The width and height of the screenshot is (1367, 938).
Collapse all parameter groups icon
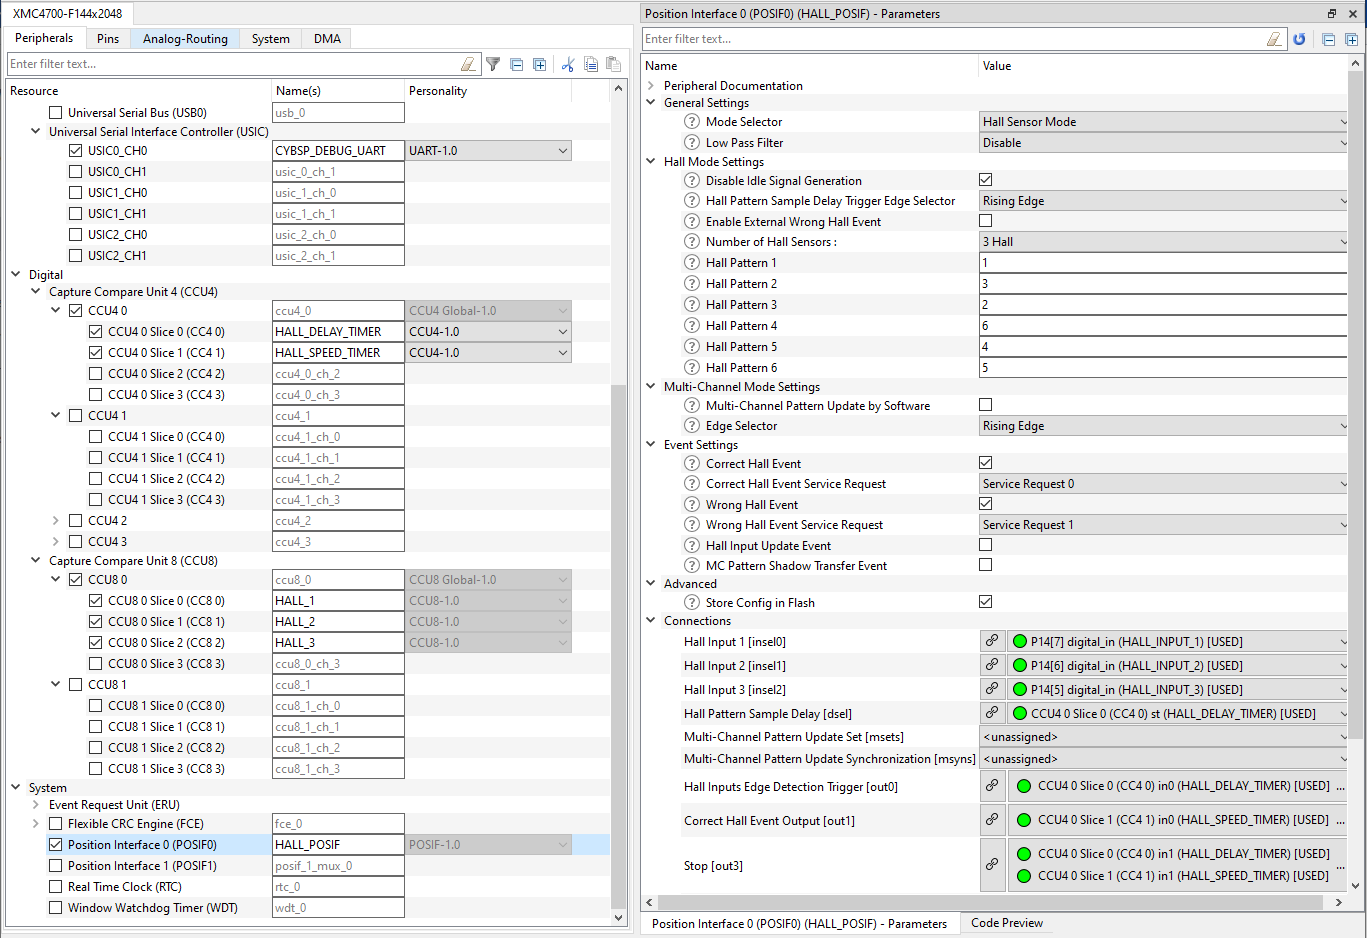[1329, 39]
